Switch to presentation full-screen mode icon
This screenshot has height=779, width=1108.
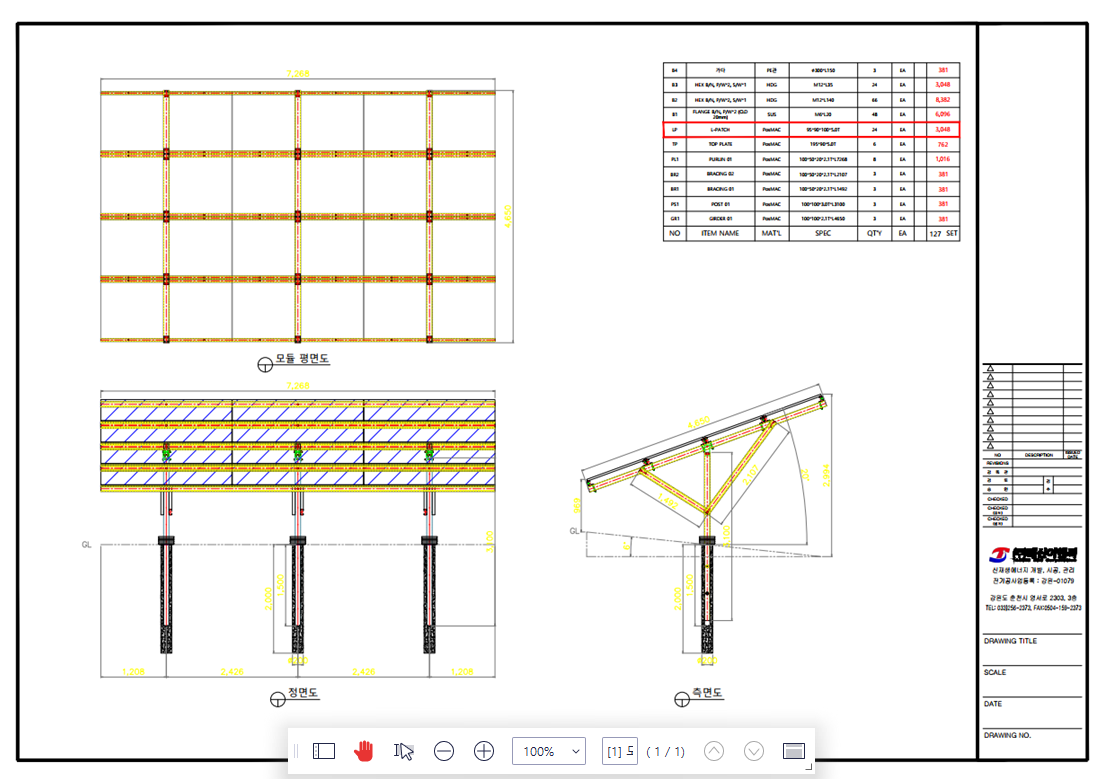[x=794, y=751]
